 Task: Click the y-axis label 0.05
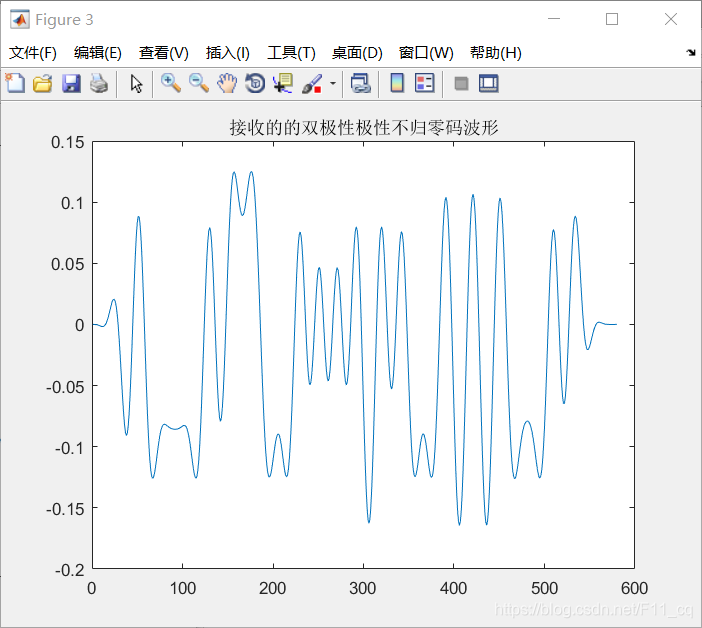point(67,264)
